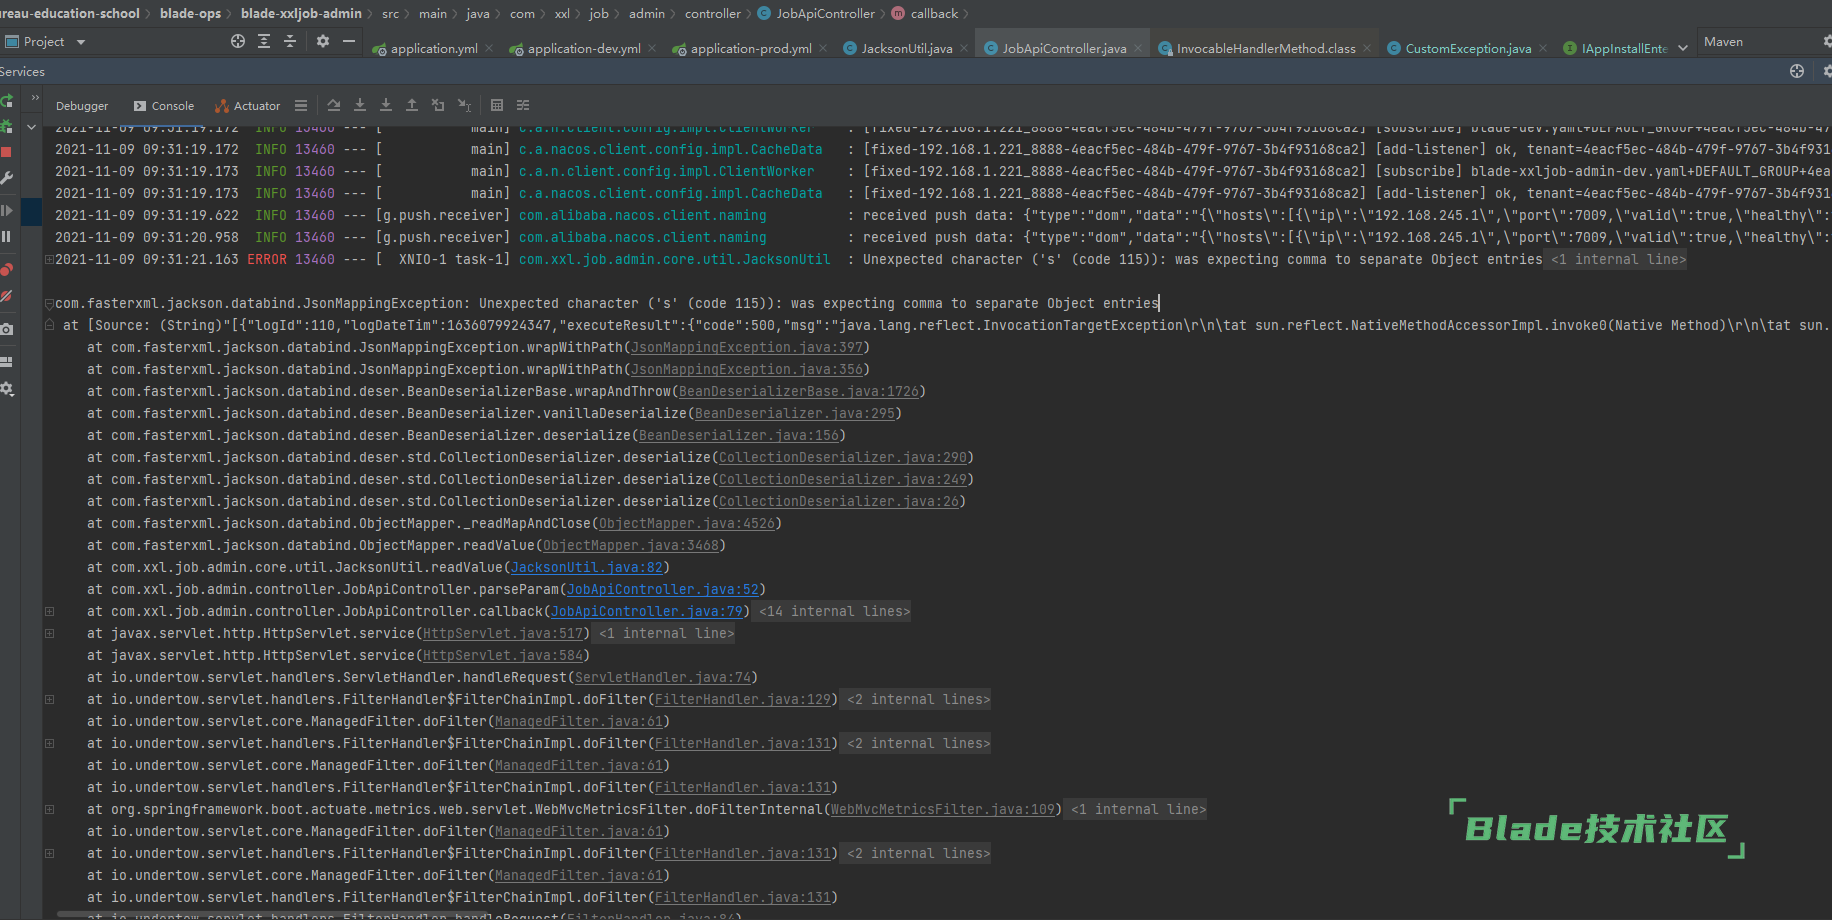Switch to Console tab
Viewport: 1832px width, 920px height.
pyautogui.click(x=164, y=106)
